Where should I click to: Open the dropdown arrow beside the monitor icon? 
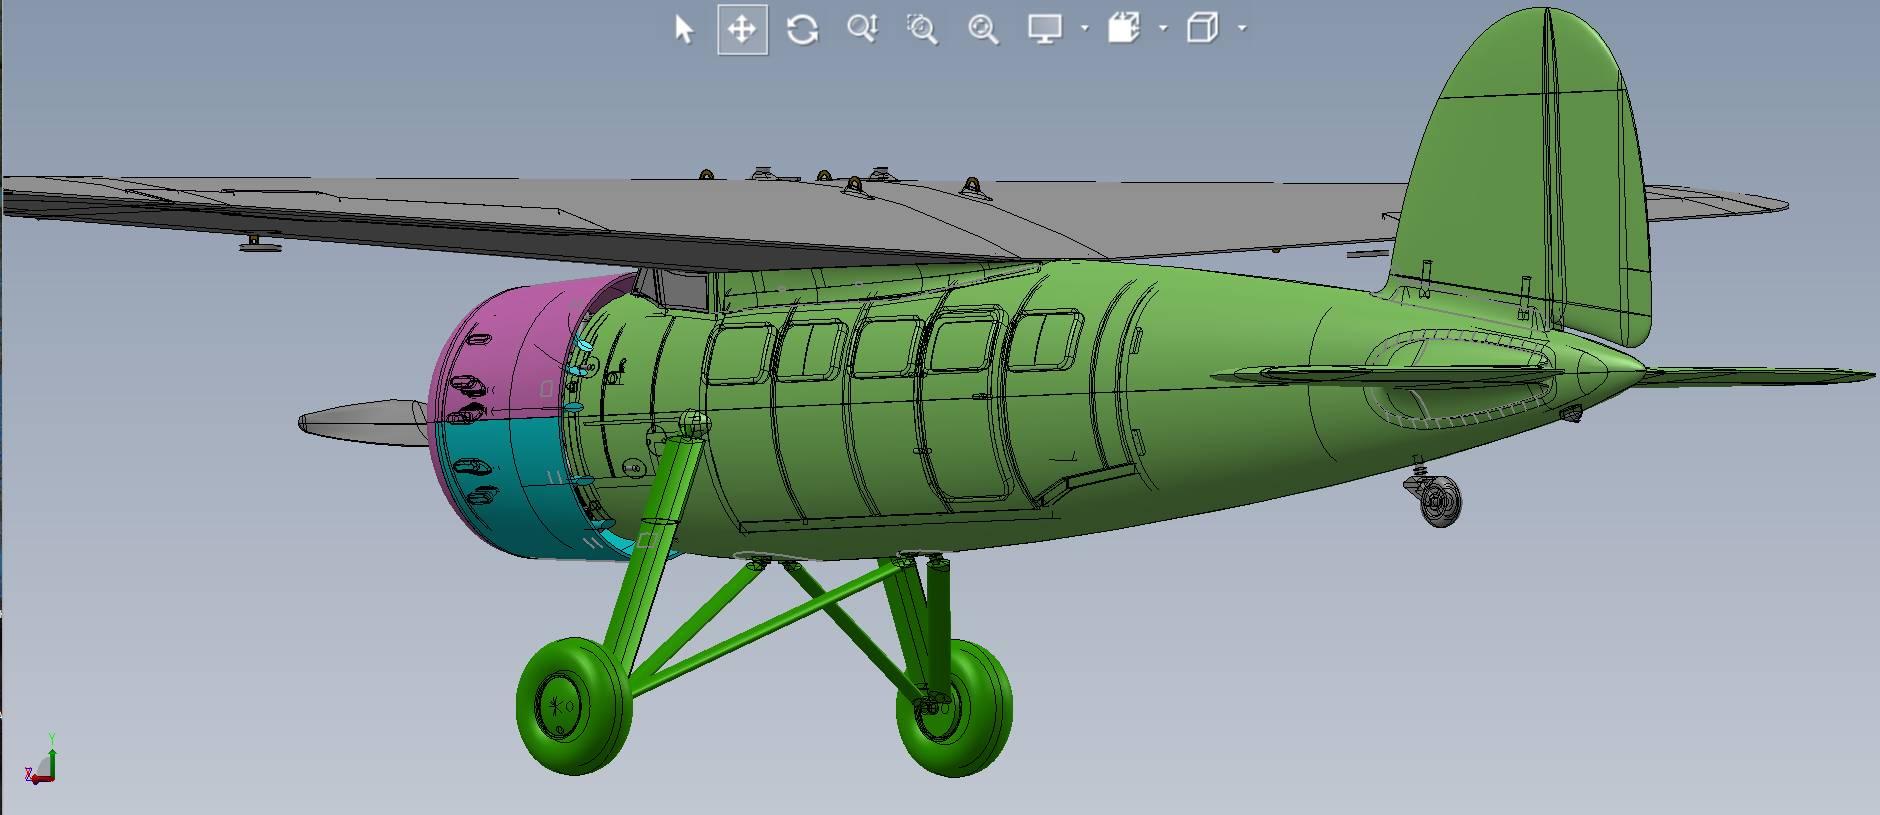point(1085,29)
